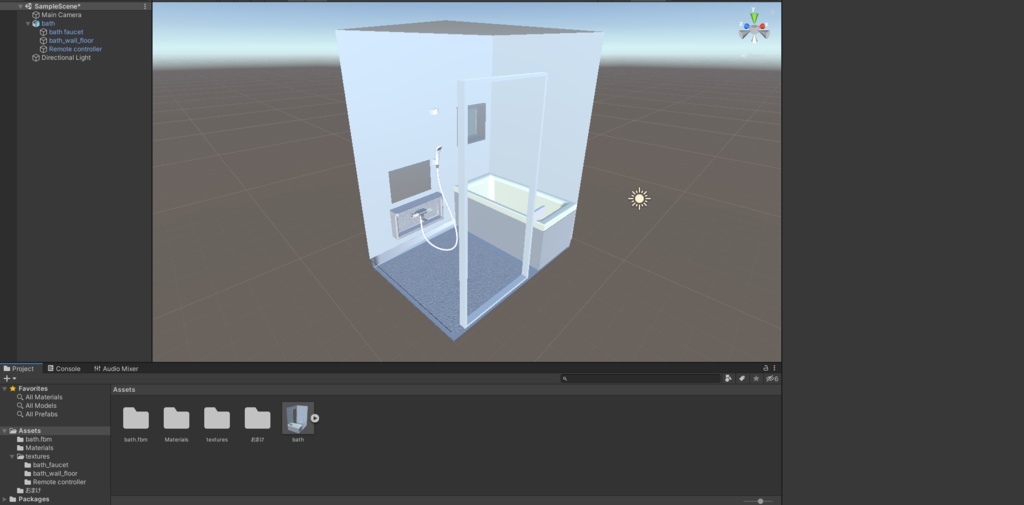Click the cube icon beside Directional Light
Image resolution: width=1024 pixels, height=505 pixels.
coord(36,57)
